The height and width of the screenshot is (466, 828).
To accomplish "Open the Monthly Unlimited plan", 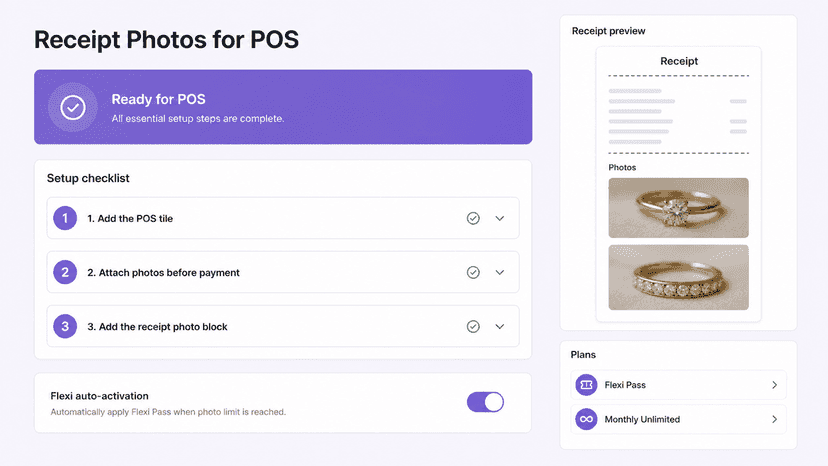I will (x=679, y=419).
